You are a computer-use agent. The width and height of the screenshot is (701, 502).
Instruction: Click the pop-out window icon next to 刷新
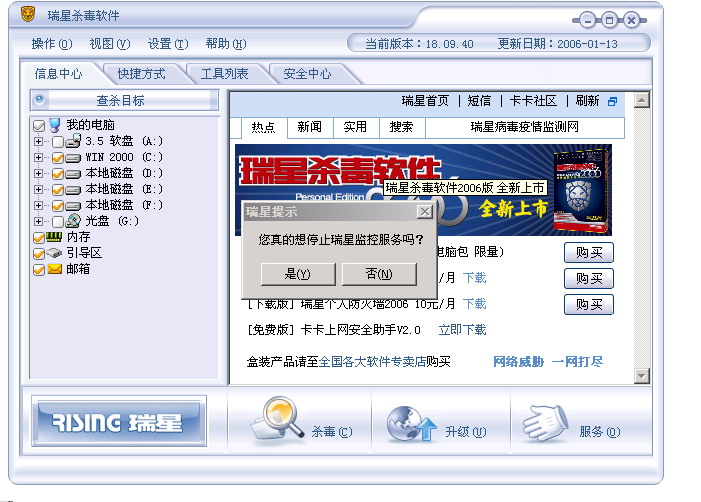[612, 101]
